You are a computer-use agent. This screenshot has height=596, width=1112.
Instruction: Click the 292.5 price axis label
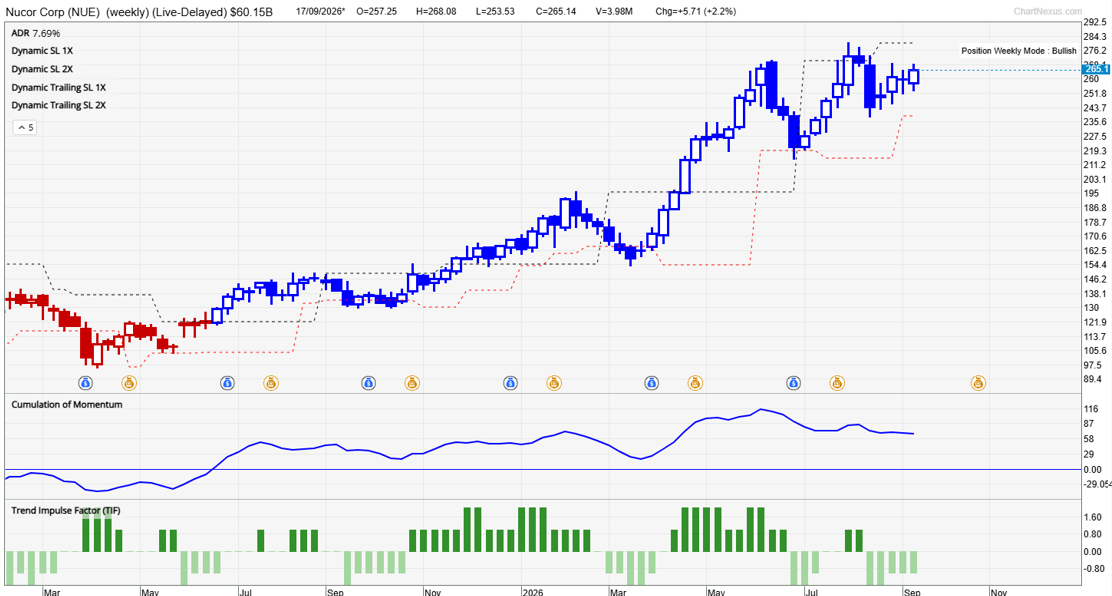click(1095, 23)
